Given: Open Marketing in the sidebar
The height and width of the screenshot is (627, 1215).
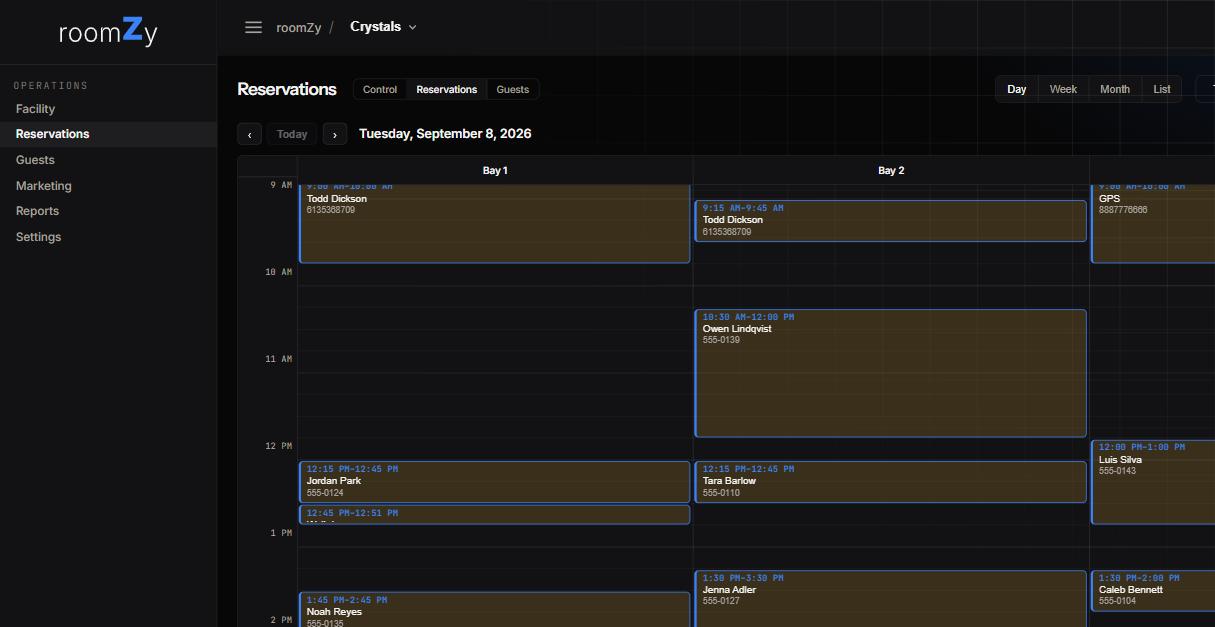Looking at the screenshot, I should pyautogui.click(x=108, y=186).
